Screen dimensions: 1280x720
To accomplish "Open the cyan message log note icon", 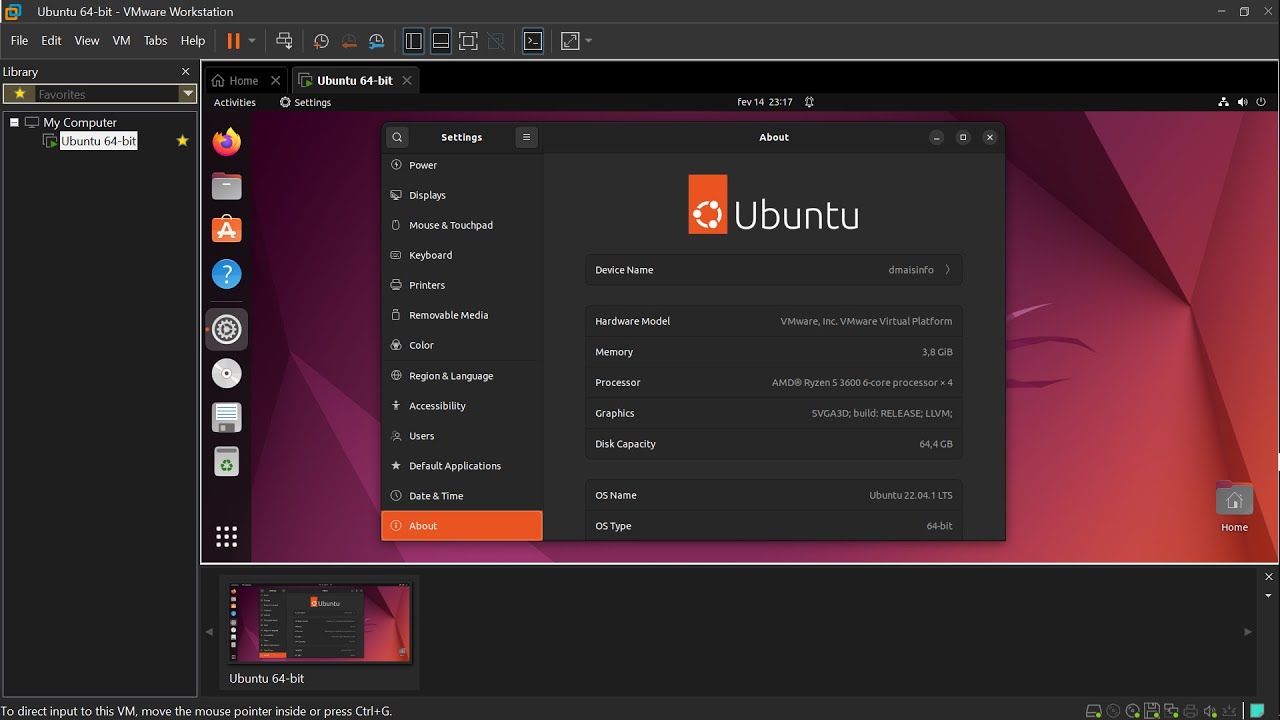I will pos(1257,711).
